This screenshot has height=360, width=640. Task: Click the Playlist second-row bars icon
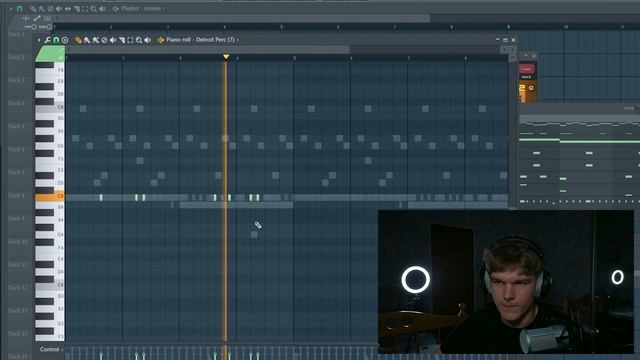47,18
